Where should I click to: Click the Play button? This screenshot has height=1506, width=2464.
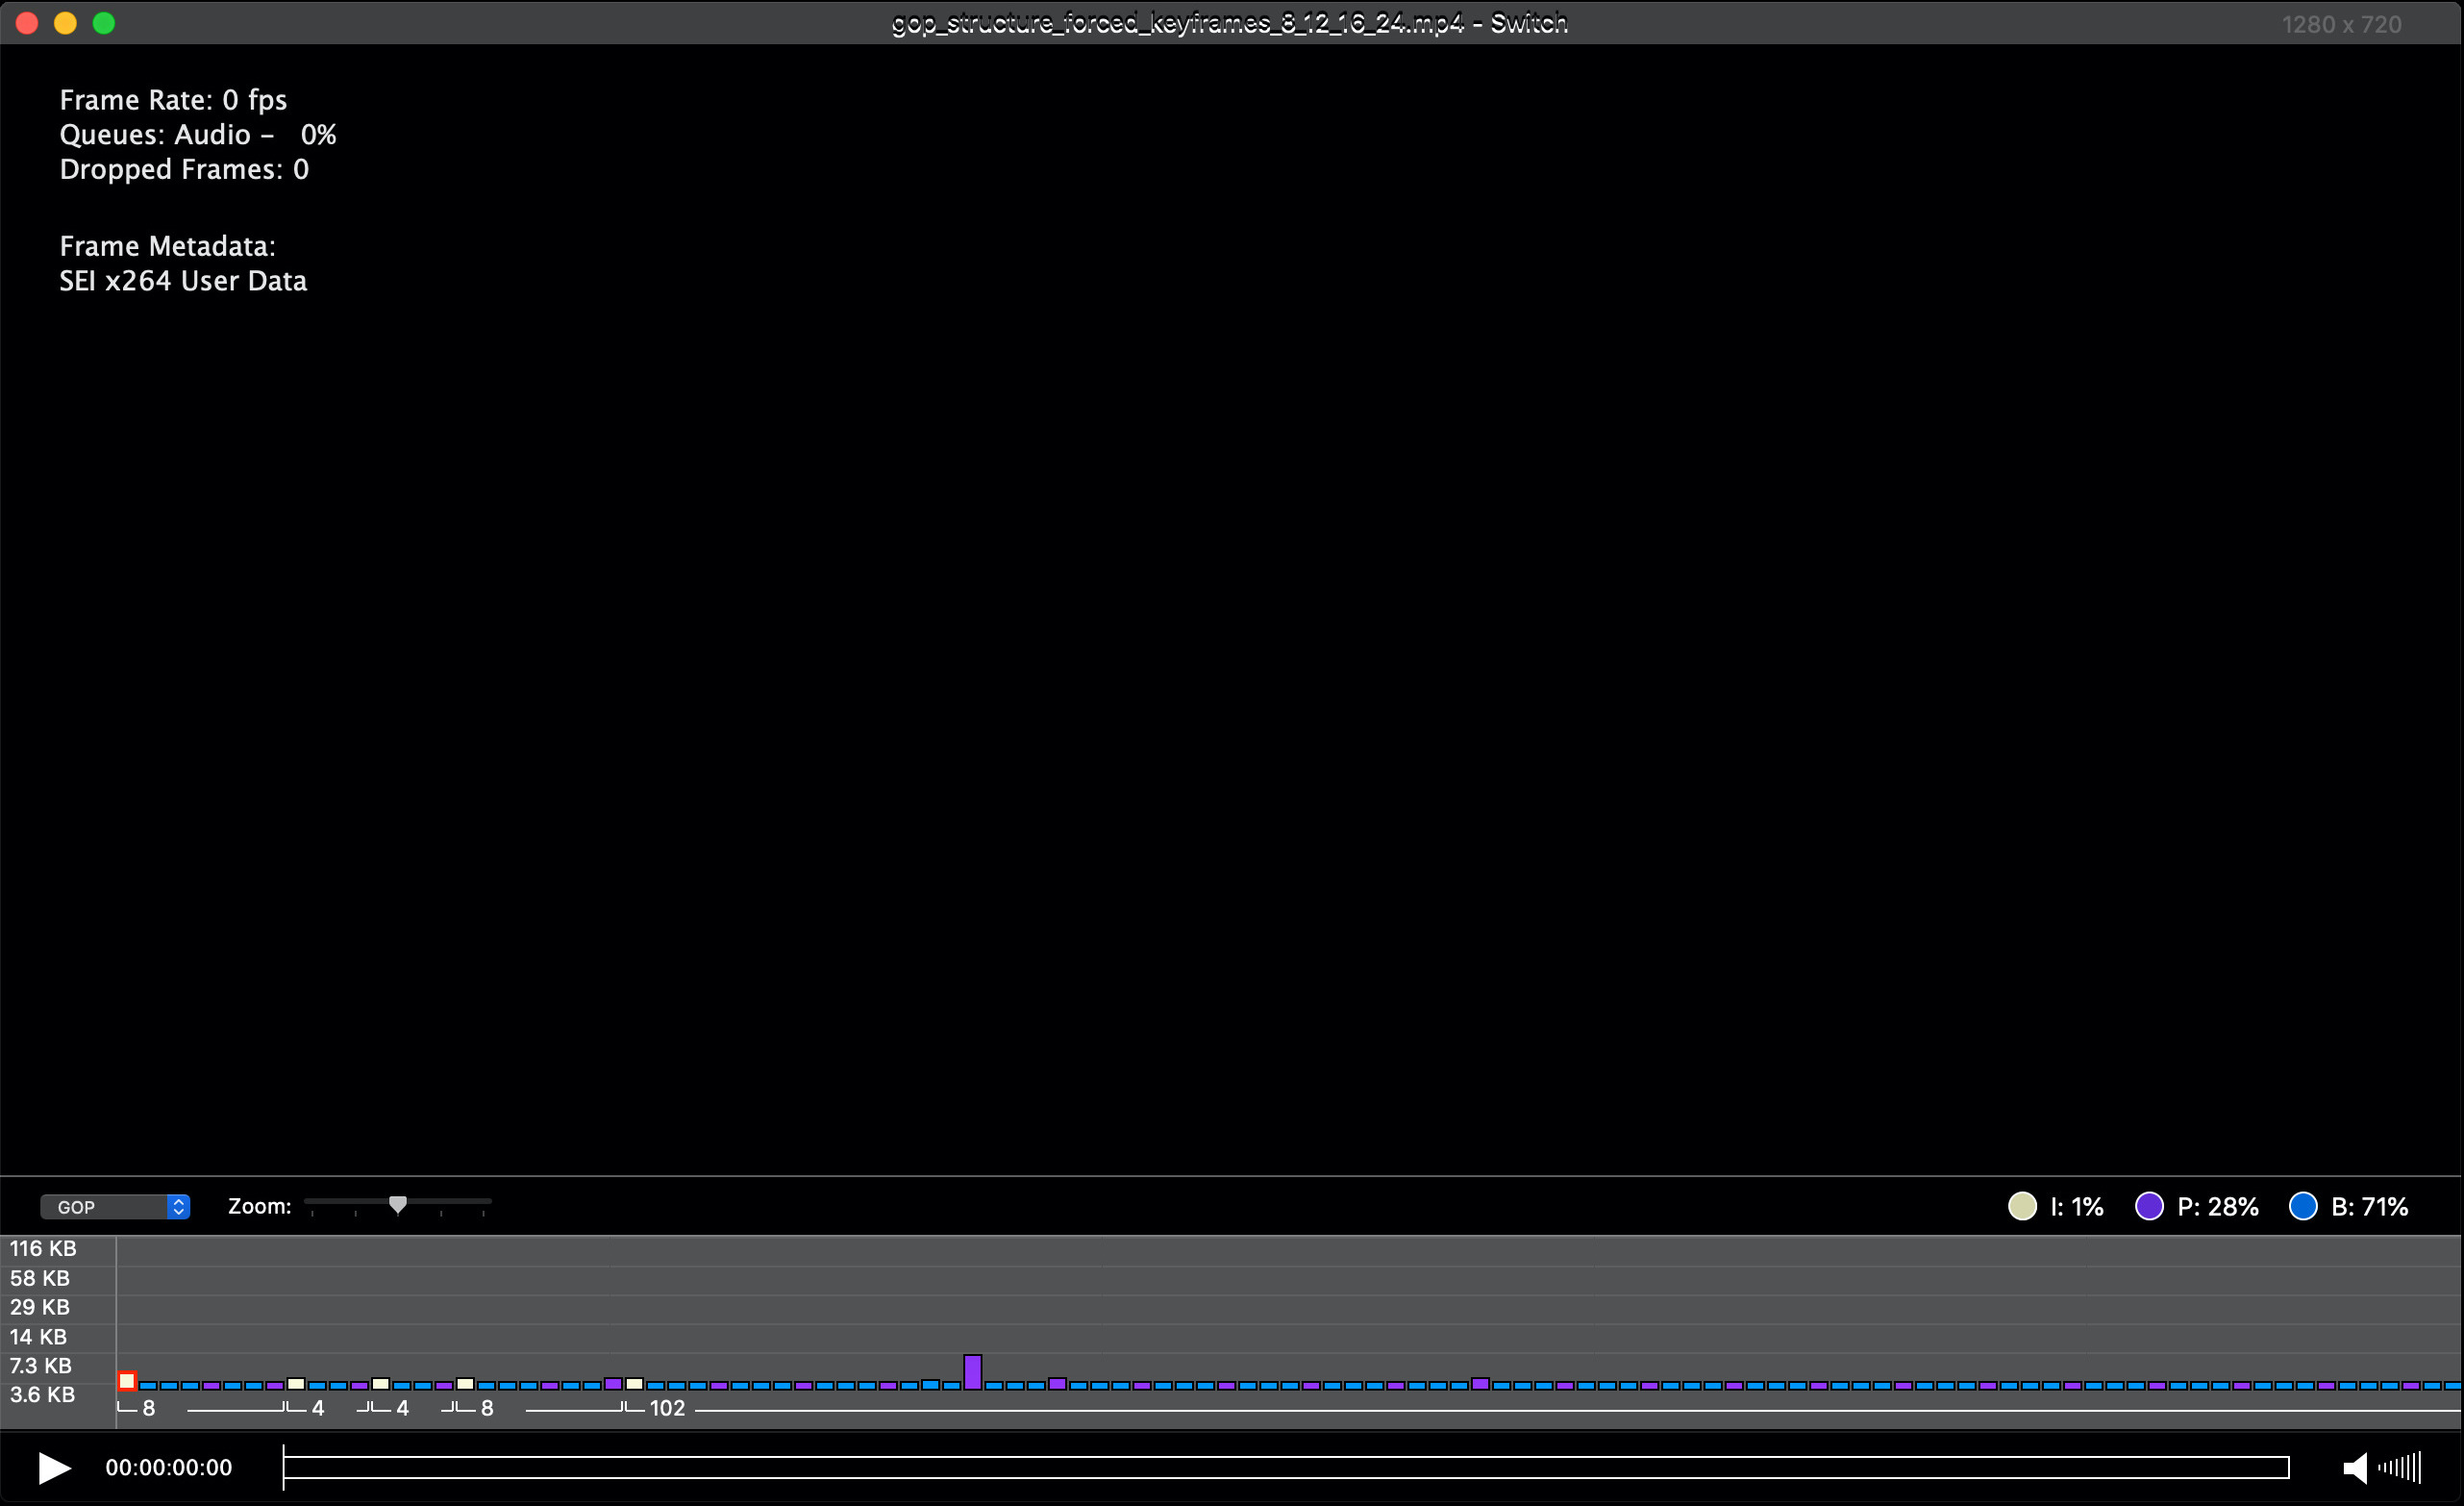54,1468
